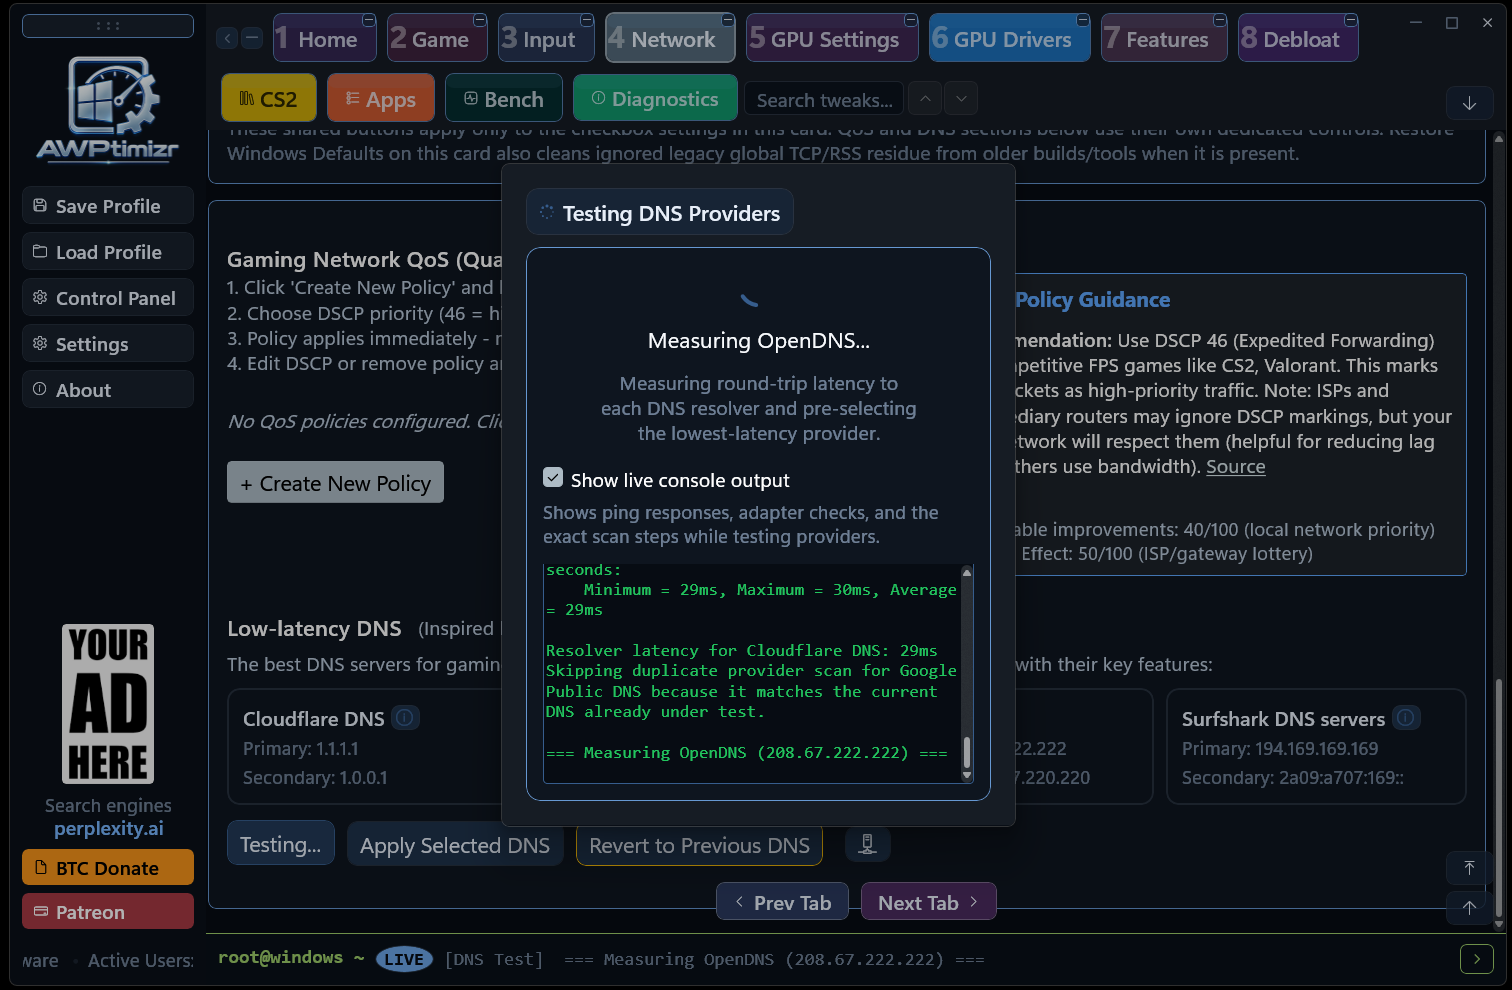Open About from sidebar
The image size is (1512, 990).
tap(108, 389)
